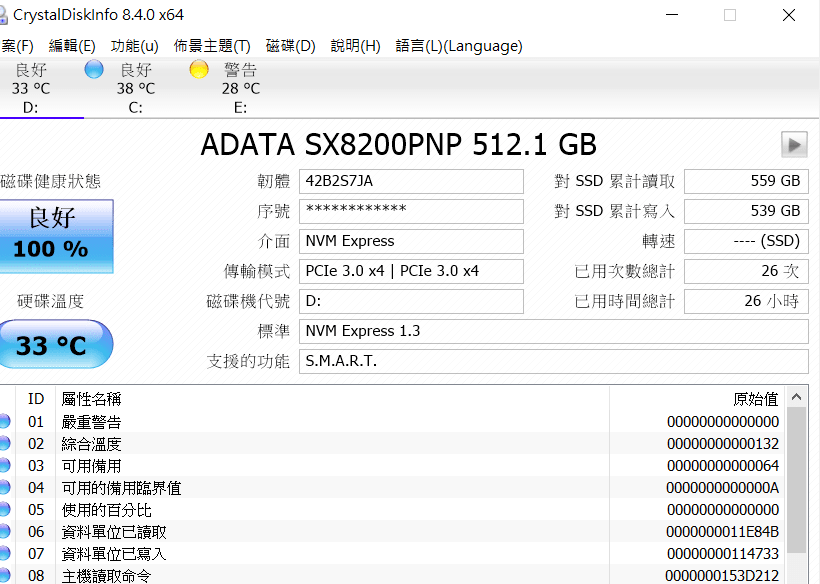Image resolution: width=820 pixels, height=584 pixels.
Task: Open the 佈景主題(T) menu
Action: tap(212, 46)
